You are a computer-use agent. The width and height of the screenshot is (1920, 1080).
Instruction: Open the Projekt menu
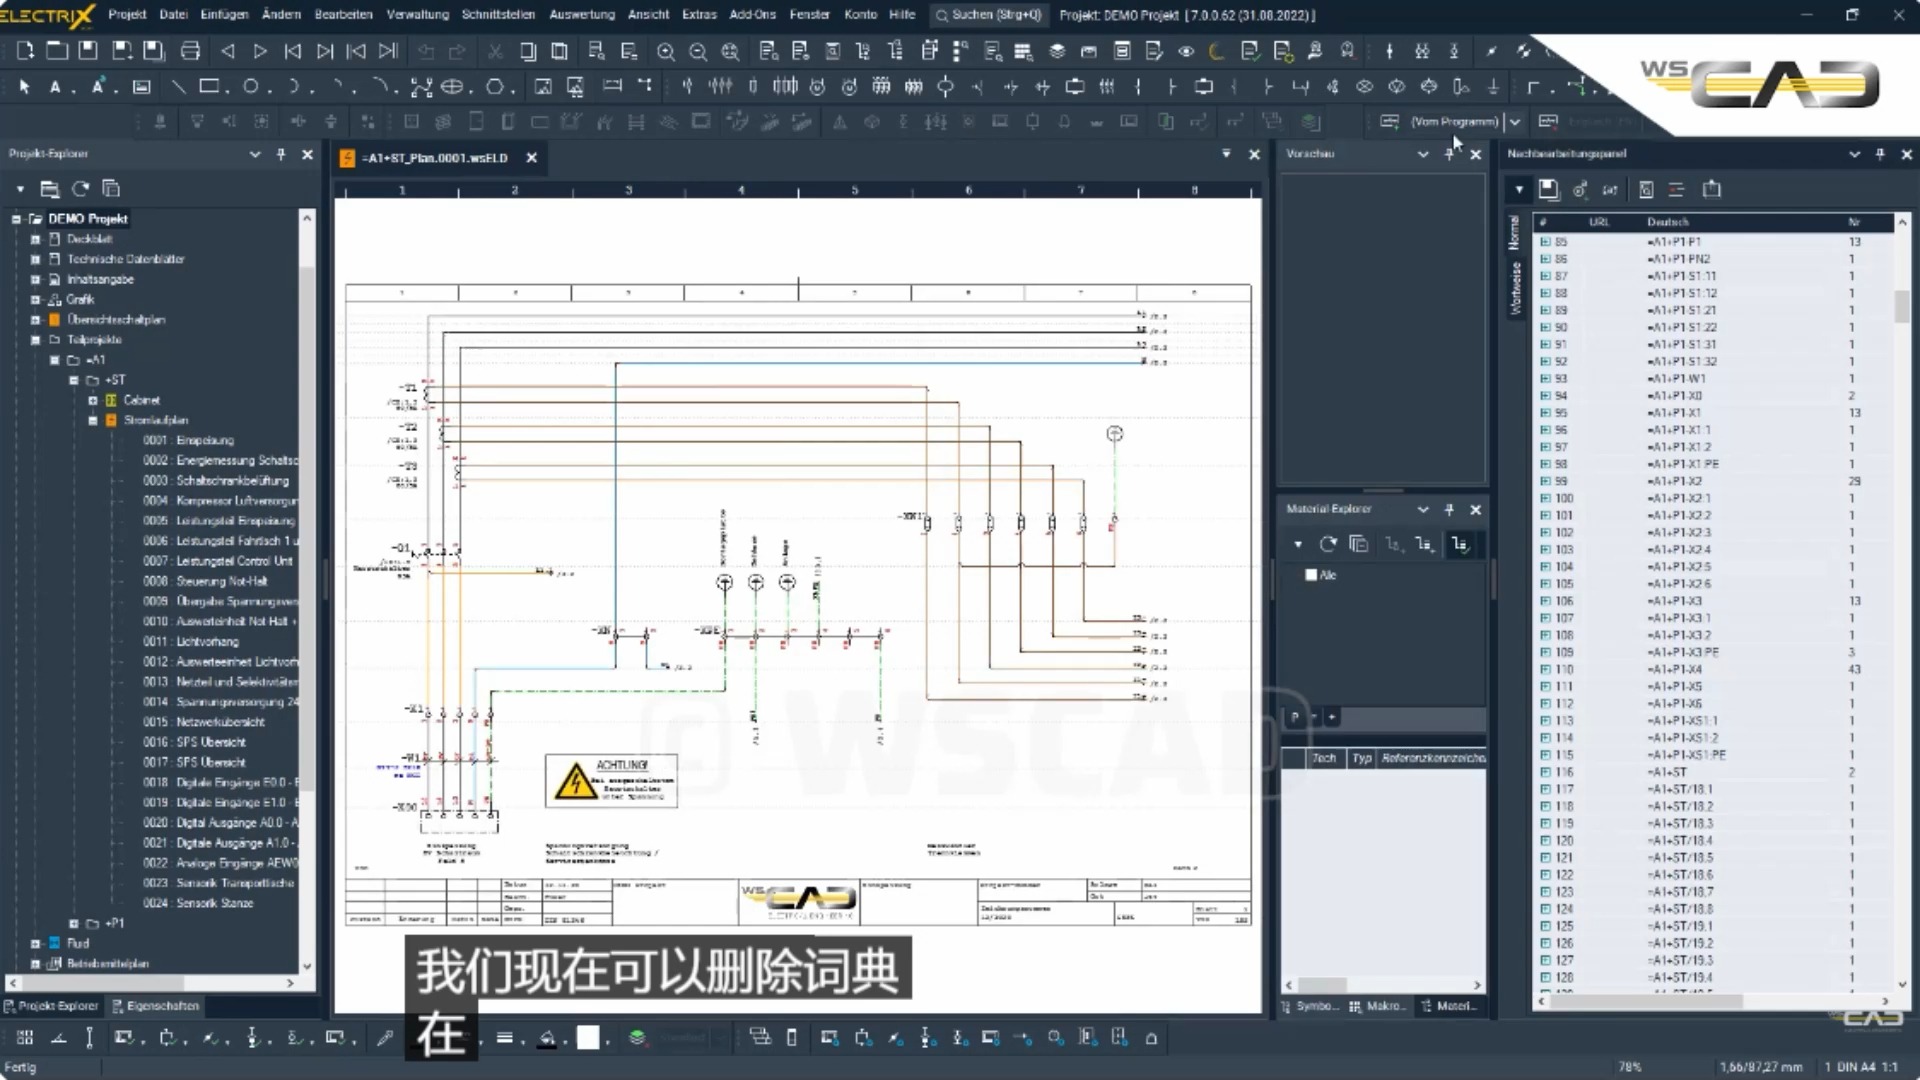pyautogui.click(x=127, y=14)
